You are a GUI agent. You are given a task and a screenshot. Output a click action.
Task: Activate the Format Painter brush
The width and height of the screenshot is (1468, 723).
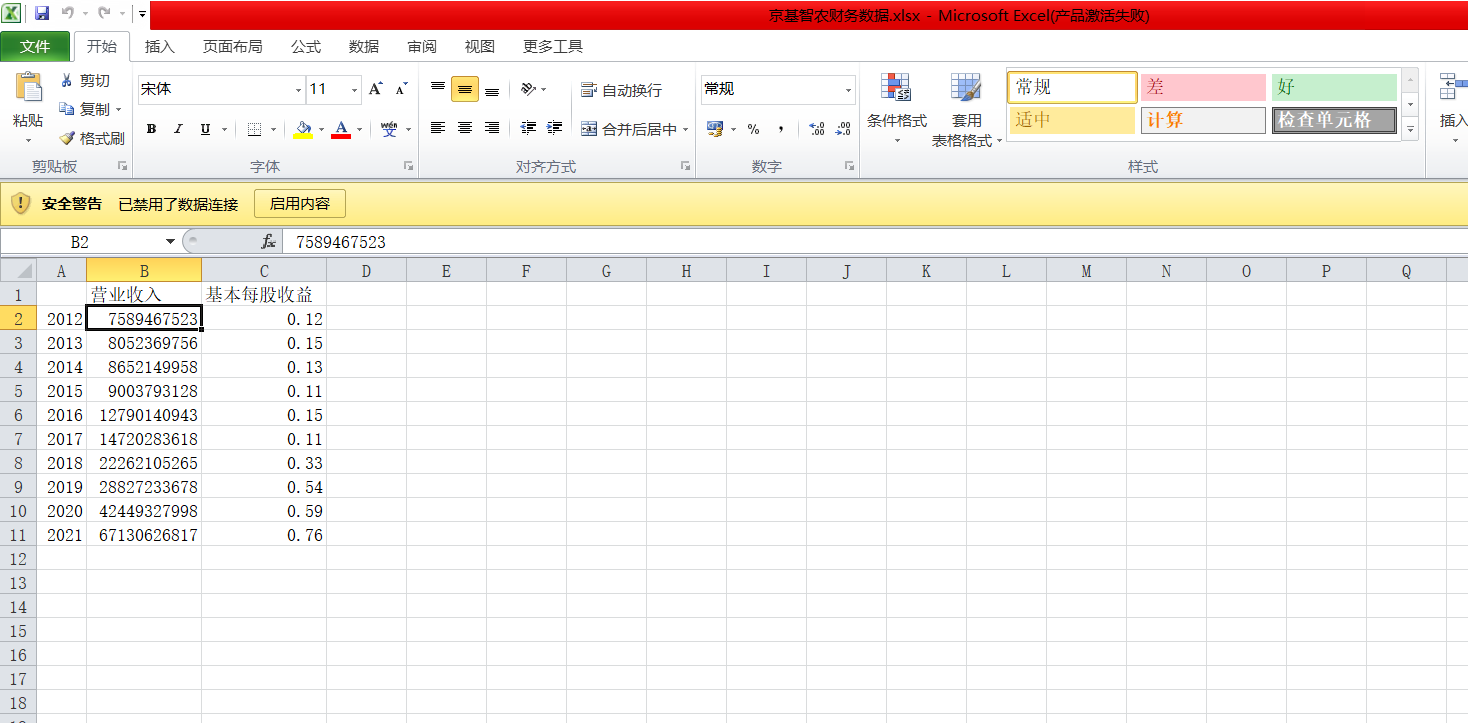[x=67, y=138]
